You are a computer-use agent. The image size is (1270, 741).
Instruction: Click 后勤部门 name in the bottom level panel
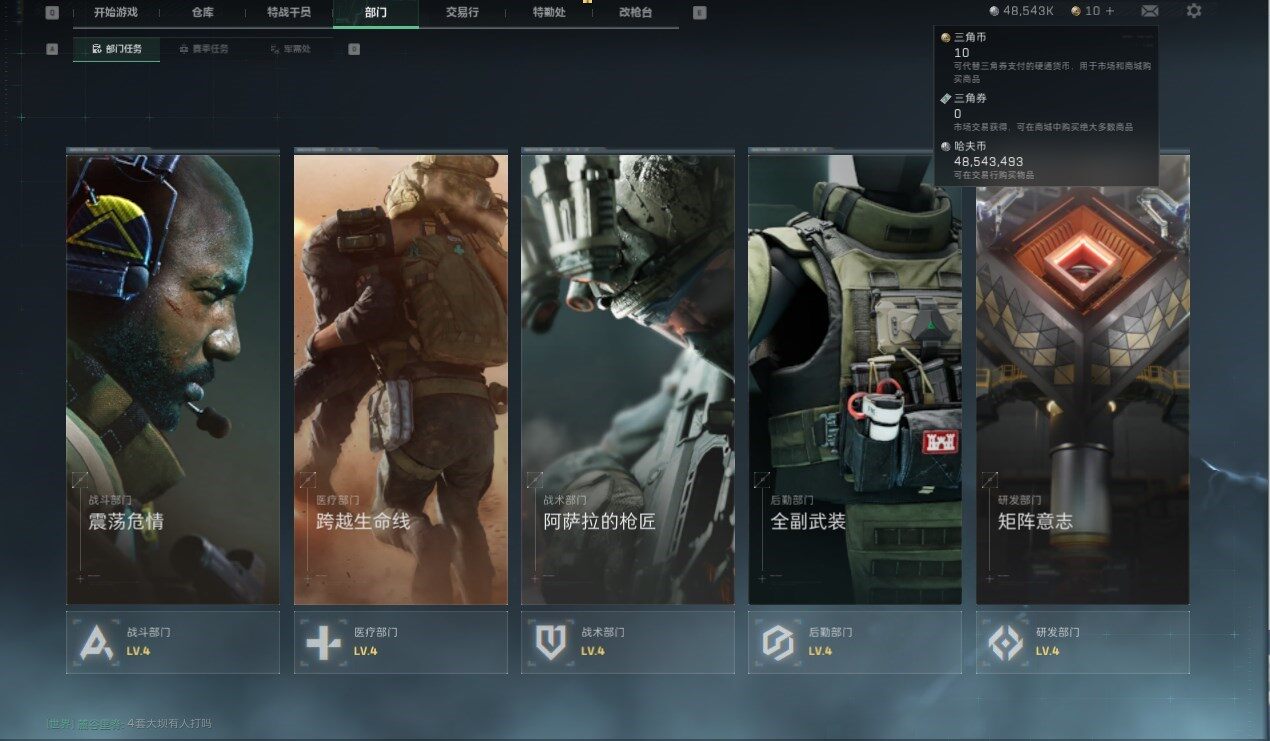tap(830, 632)
